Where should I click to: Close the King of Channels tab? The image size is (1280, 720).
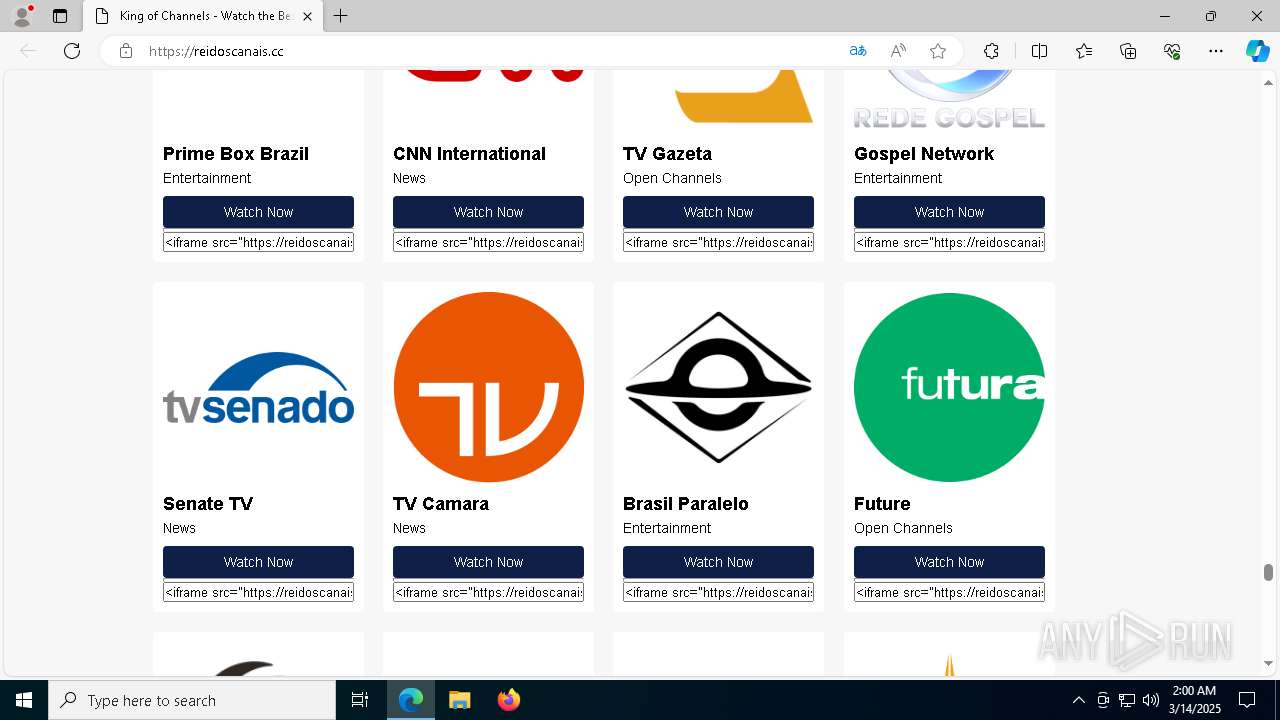[307, 16]
